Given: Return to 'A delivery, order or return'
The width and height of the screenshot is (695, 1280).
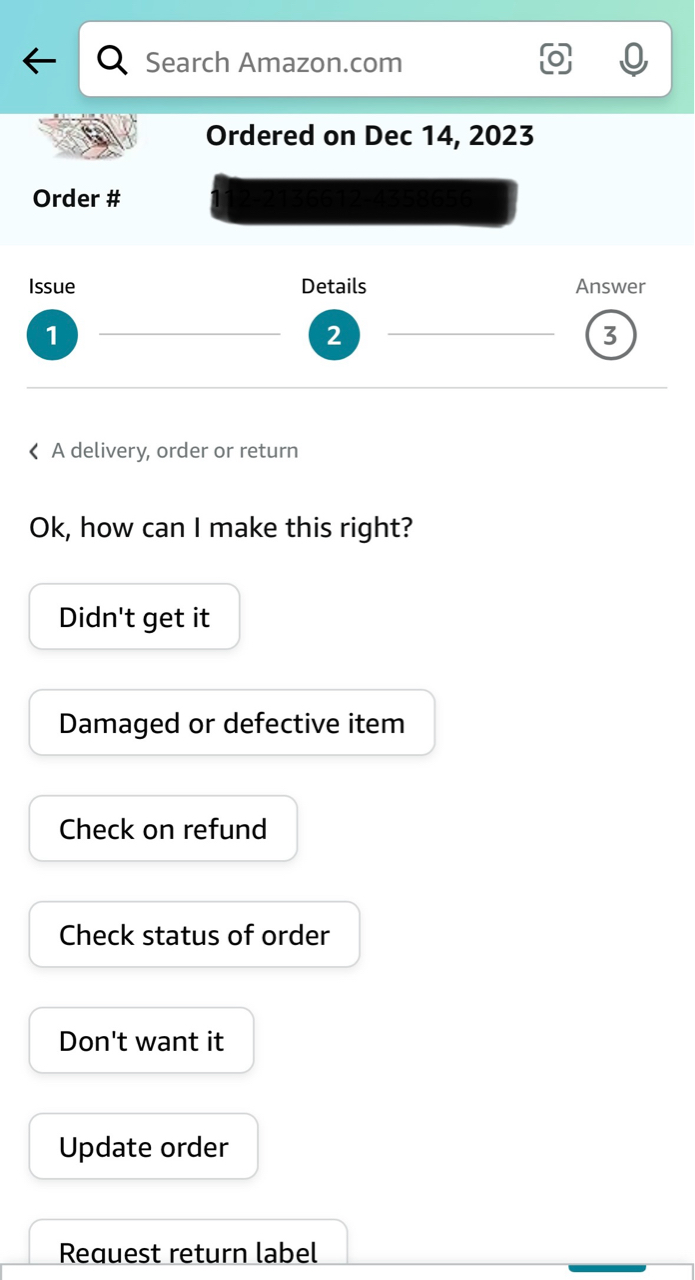Looking at the screenshot, I should coord(175,450).
